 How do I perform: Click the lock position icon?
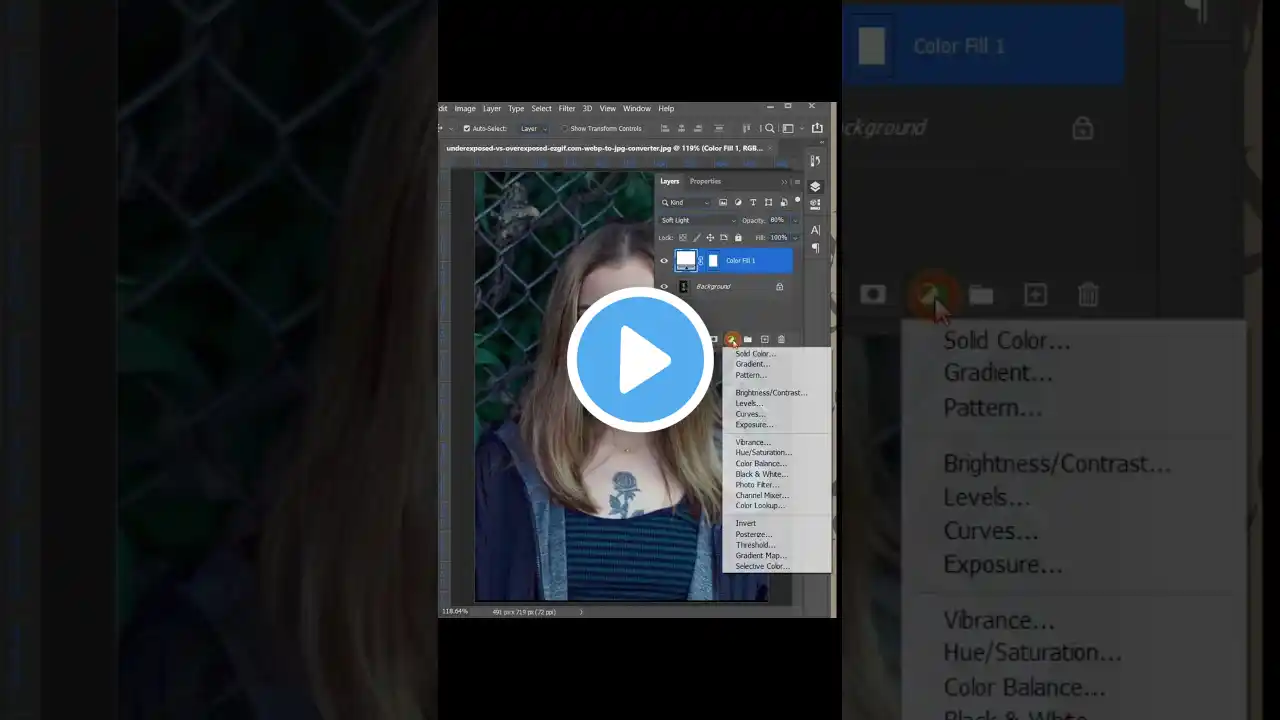click(710, 238)
